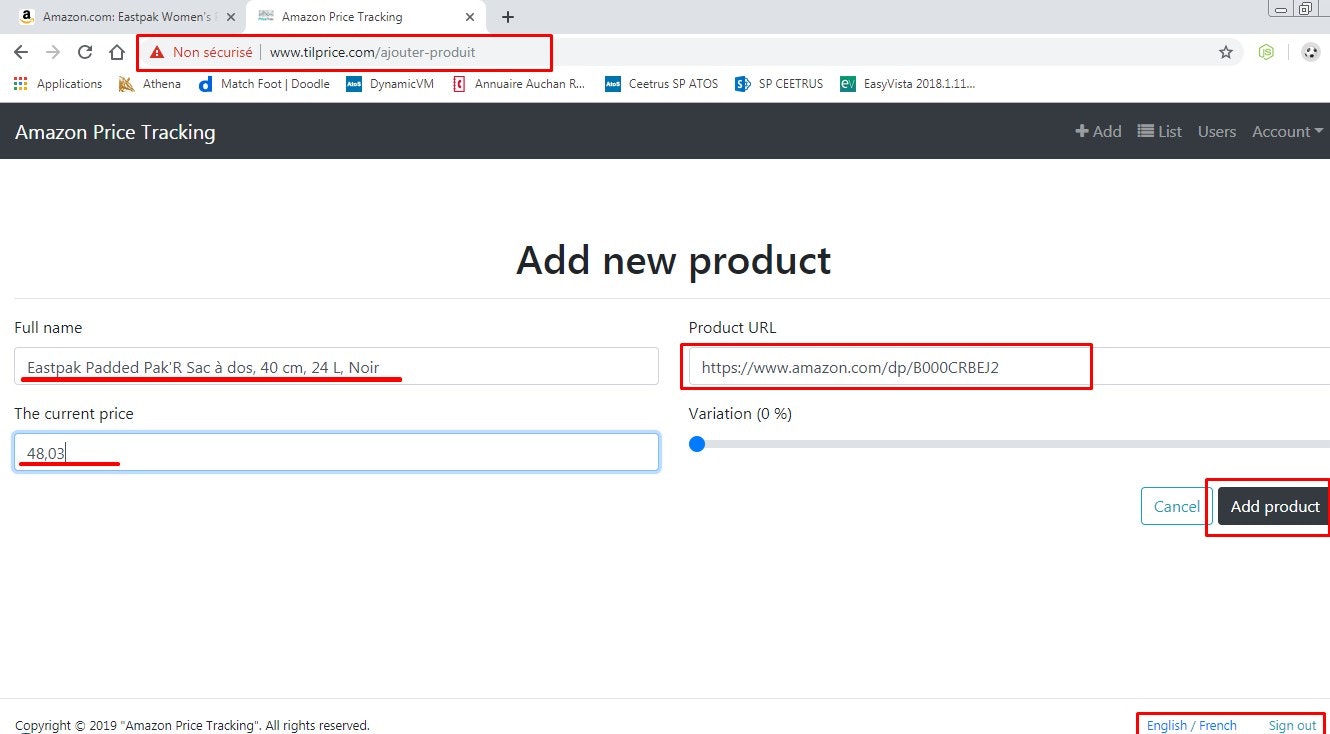Click the 'Full name' label
This screenshot has height=734, width=1330.
pyautogui.click(x=48, y=327)
